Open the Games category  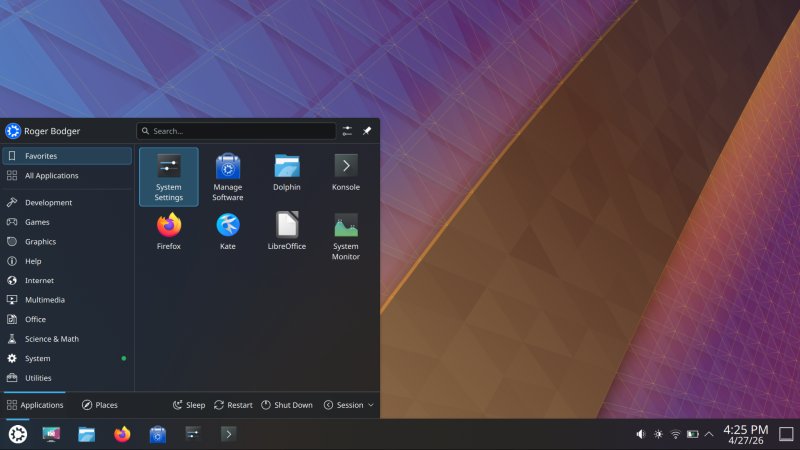[x=67, y=222]
